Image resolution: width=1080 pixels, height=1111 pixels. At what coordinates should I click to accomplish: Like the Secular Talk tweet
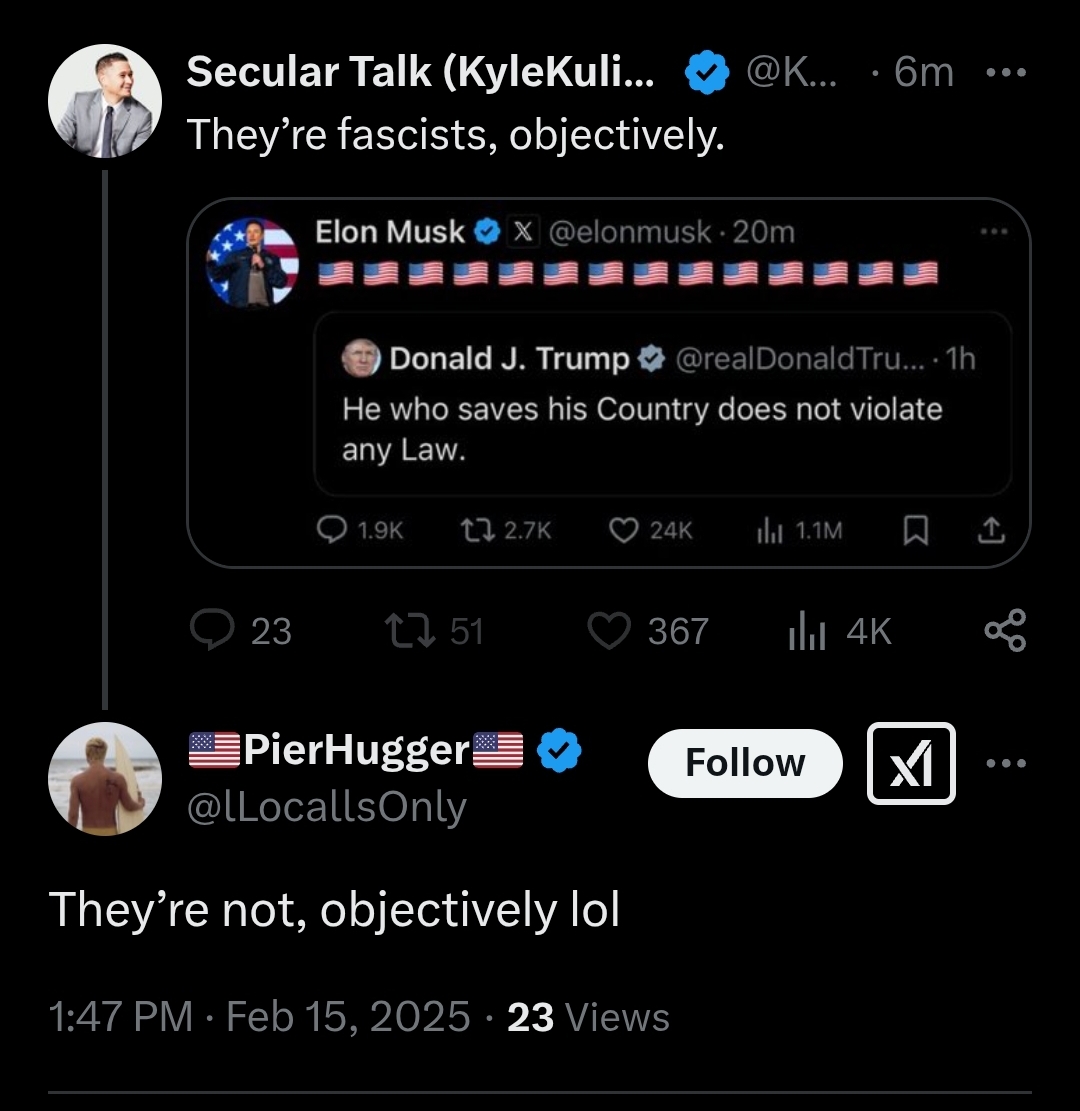(x=648, y=631)
